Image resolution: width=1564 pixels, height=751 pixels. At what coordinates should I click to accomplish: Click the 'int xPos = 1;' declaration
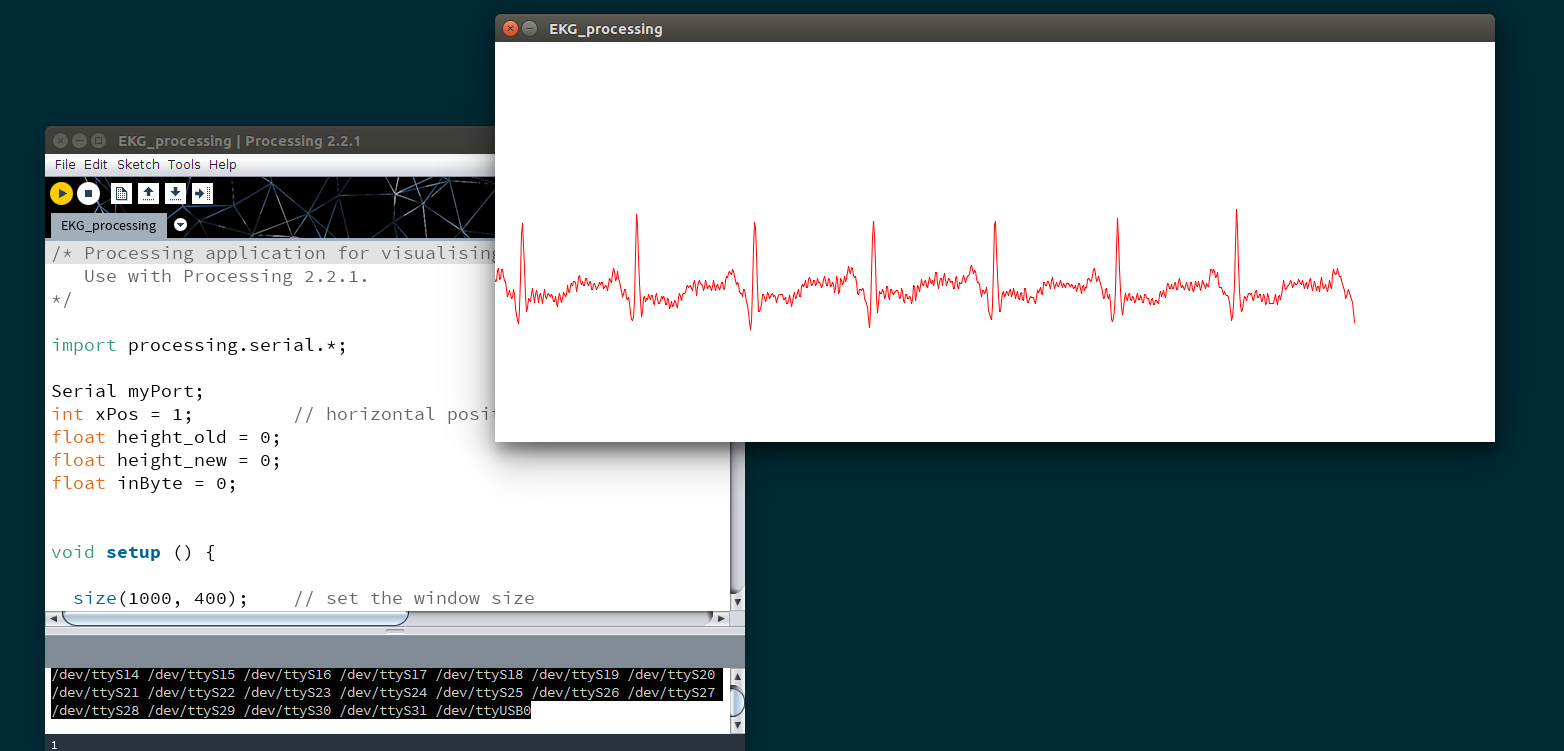pos(122,414)
